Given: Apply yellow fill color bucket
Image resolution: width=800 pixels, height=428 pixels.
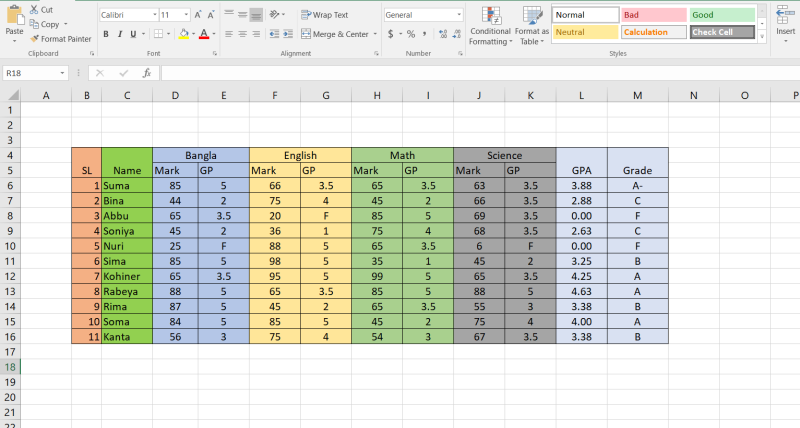Looking at the screenshot, I should pyautogui.click(x=184, y=34).
